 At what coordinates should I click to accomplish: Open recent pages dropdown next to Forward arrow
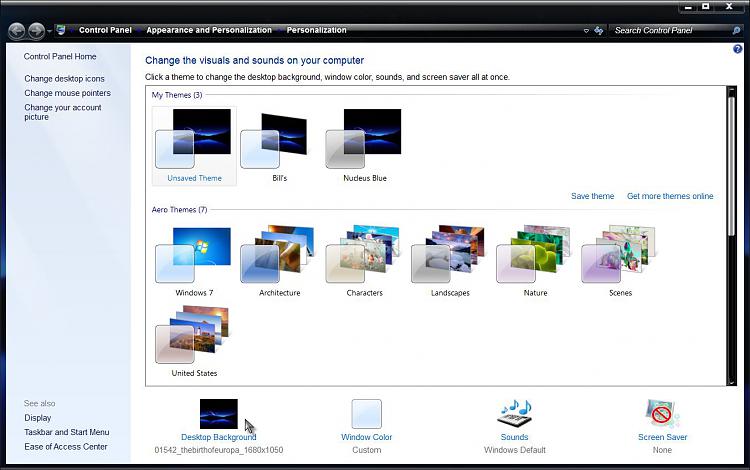49,32
